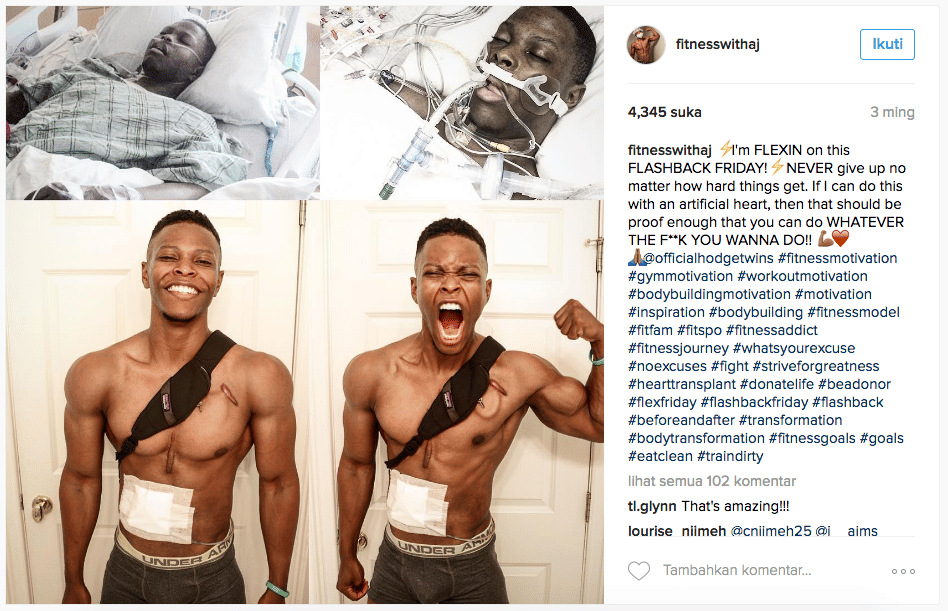Open the three-dots more options menu
The image size is (948, 611).
click(x=903, y=571)
